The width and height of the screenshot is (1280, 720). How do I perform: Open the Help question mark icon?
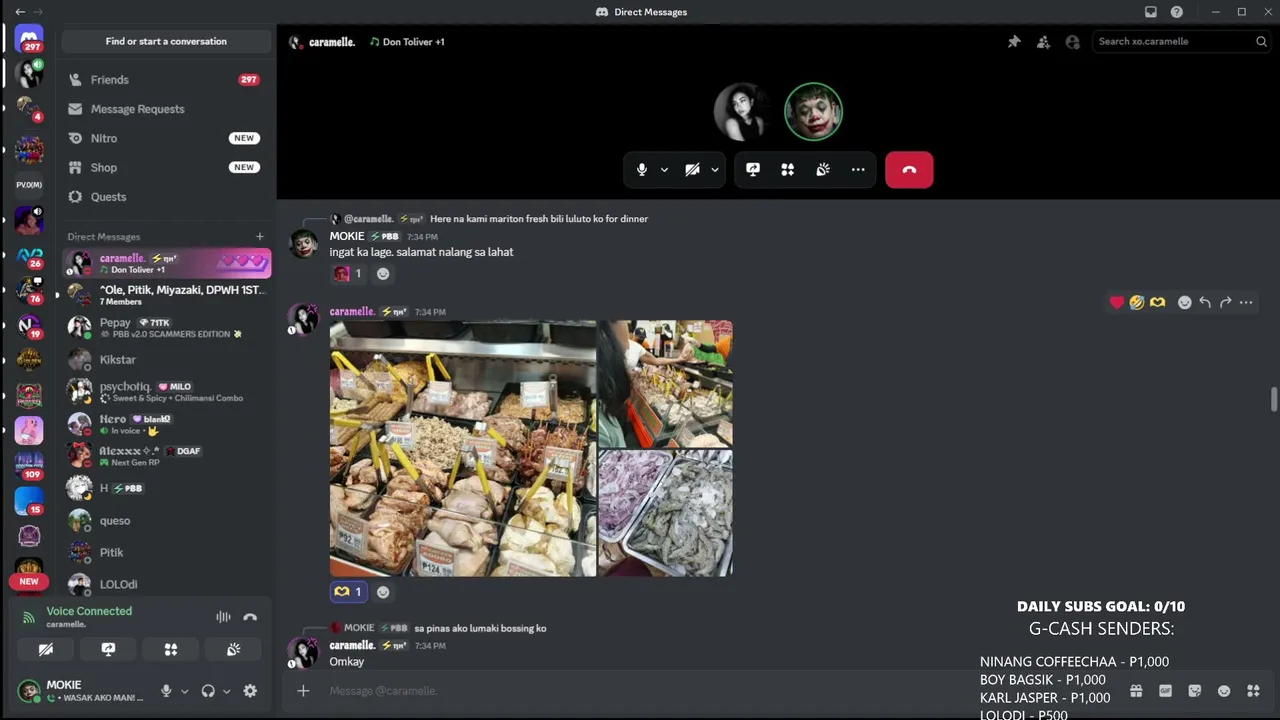[1177, 12]
